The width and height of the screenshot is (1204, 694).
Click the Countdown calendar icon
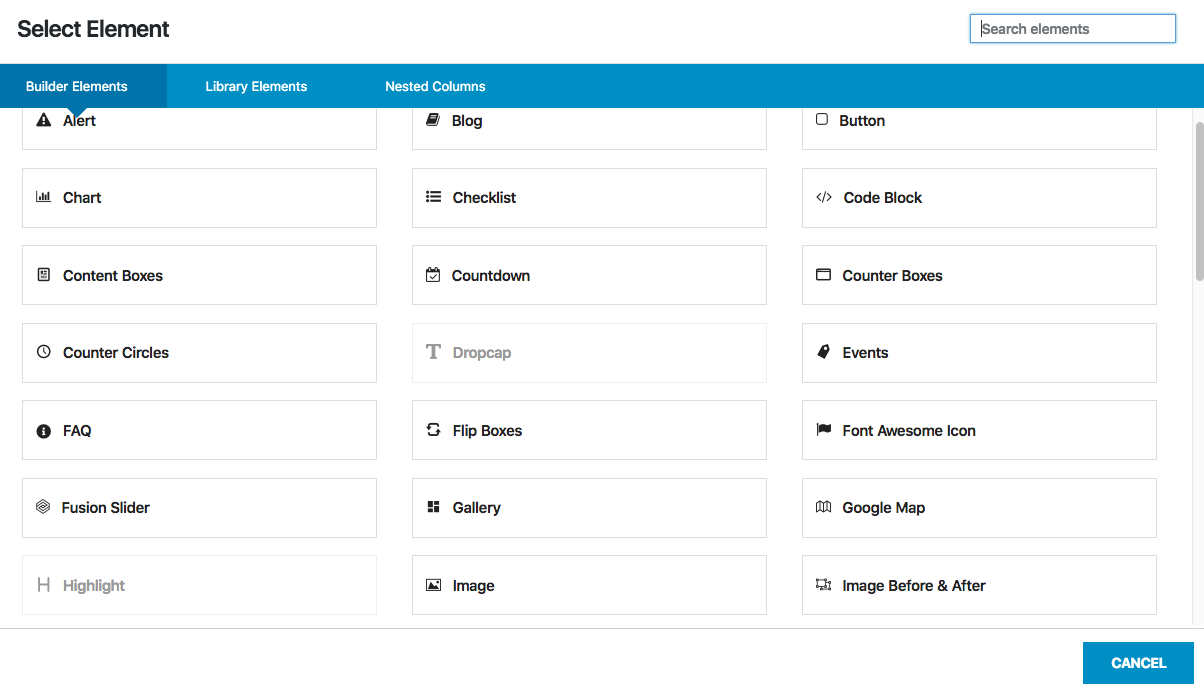click(x=433, y=275)
